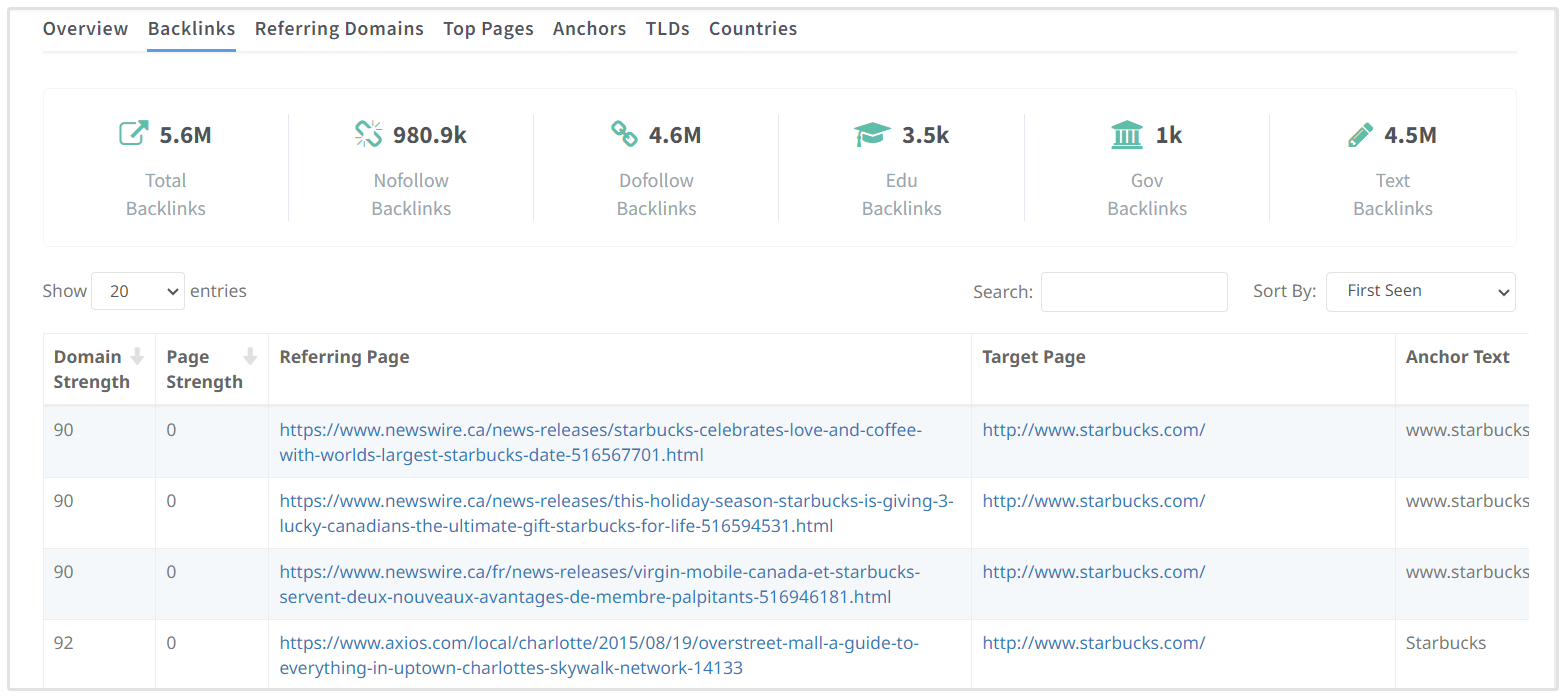Click the Text Backlinks pencil icon
1566x698 pixels.
(1360, 134)
